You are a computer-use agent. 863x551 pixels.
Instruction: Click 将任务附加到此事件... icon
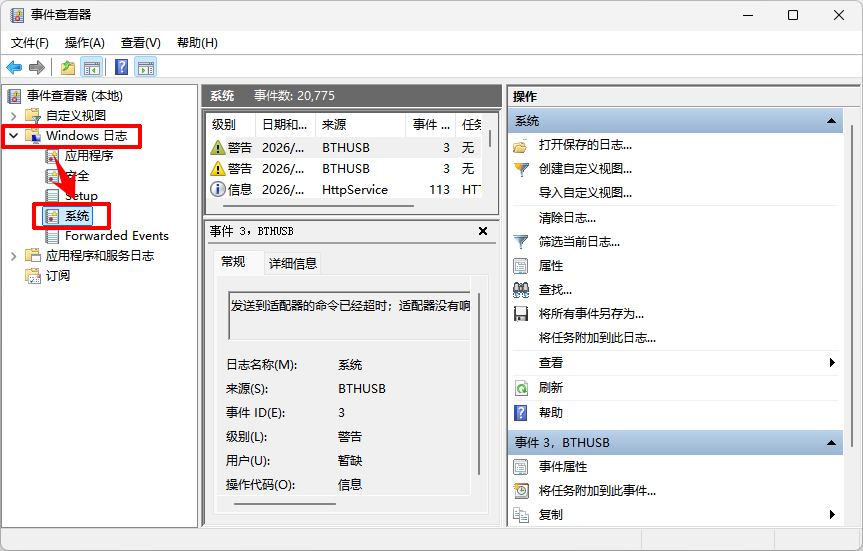[521, 491]
